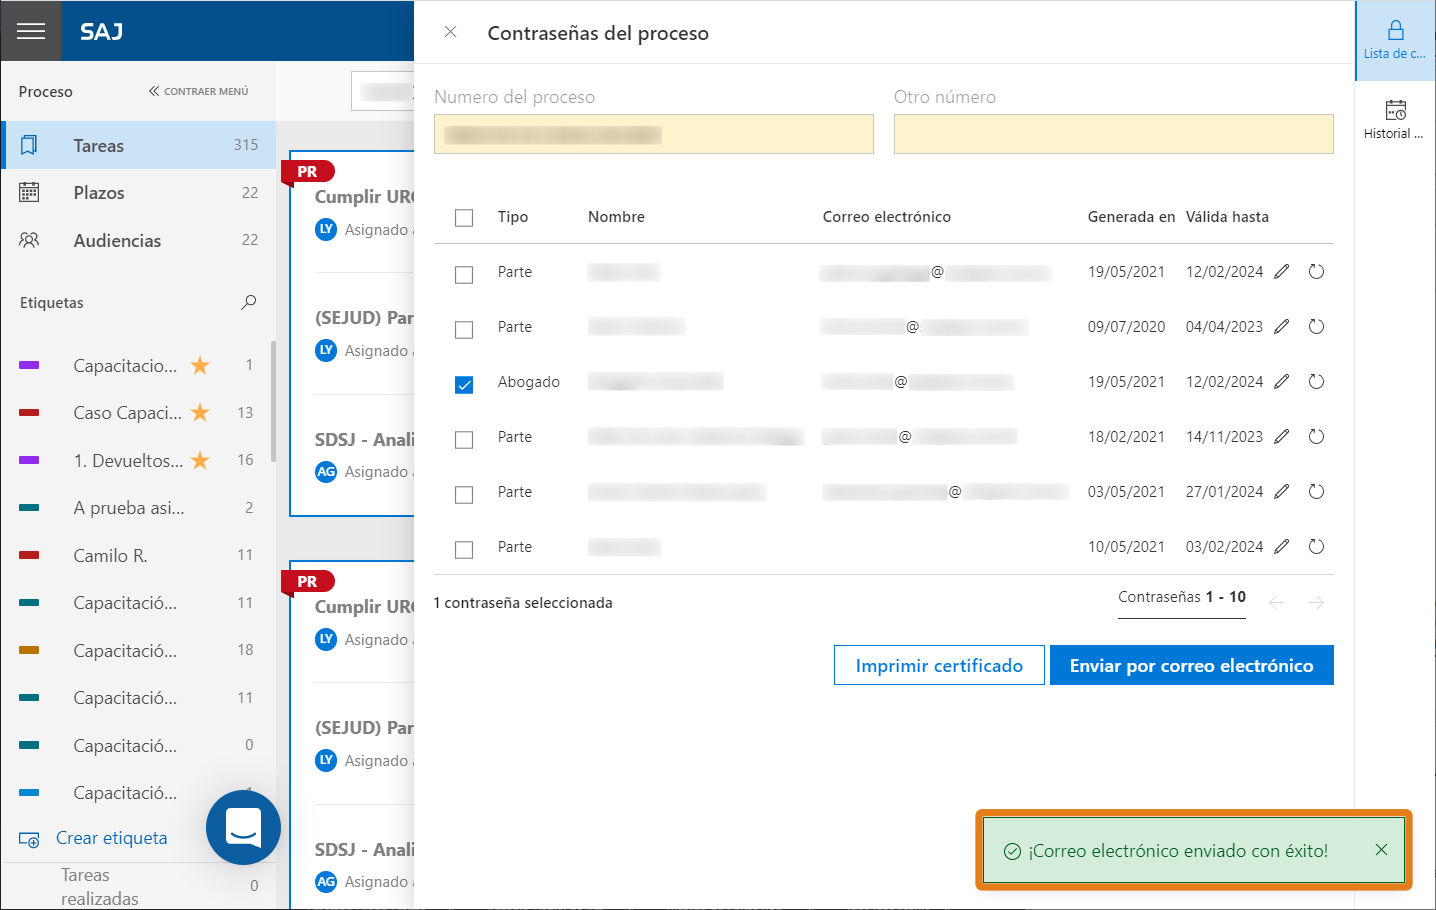Click the Imprimir certificado button
Viewport: 1436px width, 910px height.
pyautogui.click(x=939, y=665)
